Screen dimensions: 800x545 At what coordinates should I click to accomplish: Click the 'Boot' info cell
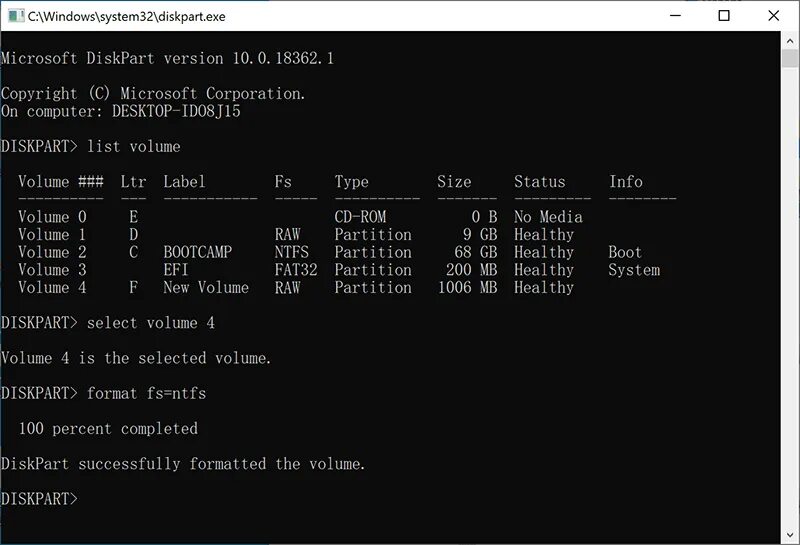626,252
